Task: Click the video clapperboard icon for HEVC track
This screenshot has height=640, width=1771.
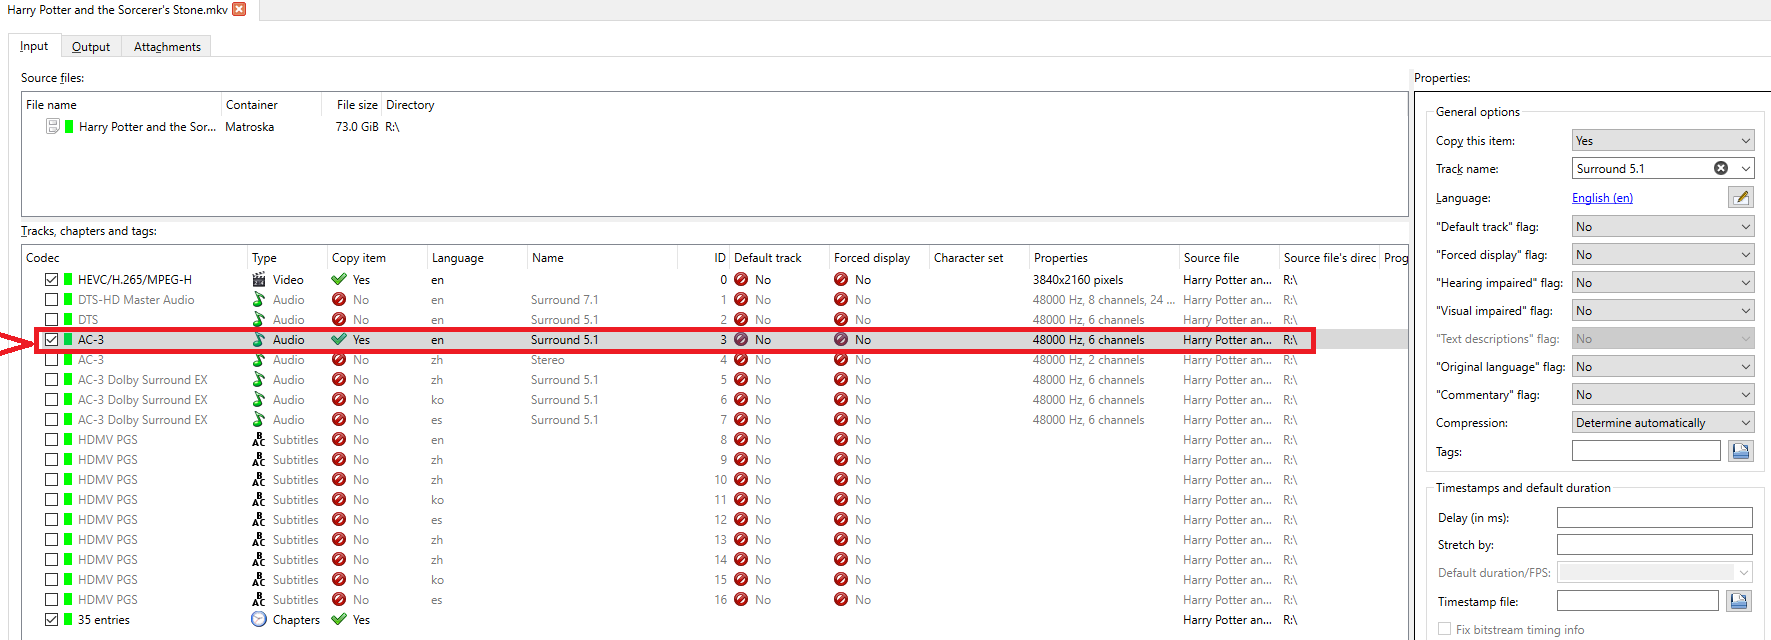Action: coord(259,280)
